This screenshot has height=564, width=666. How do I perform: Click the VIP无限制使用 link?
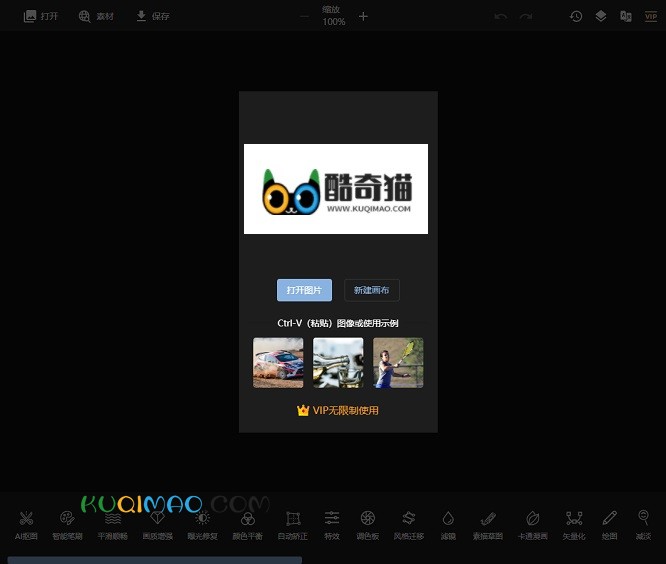pos(338,410)
